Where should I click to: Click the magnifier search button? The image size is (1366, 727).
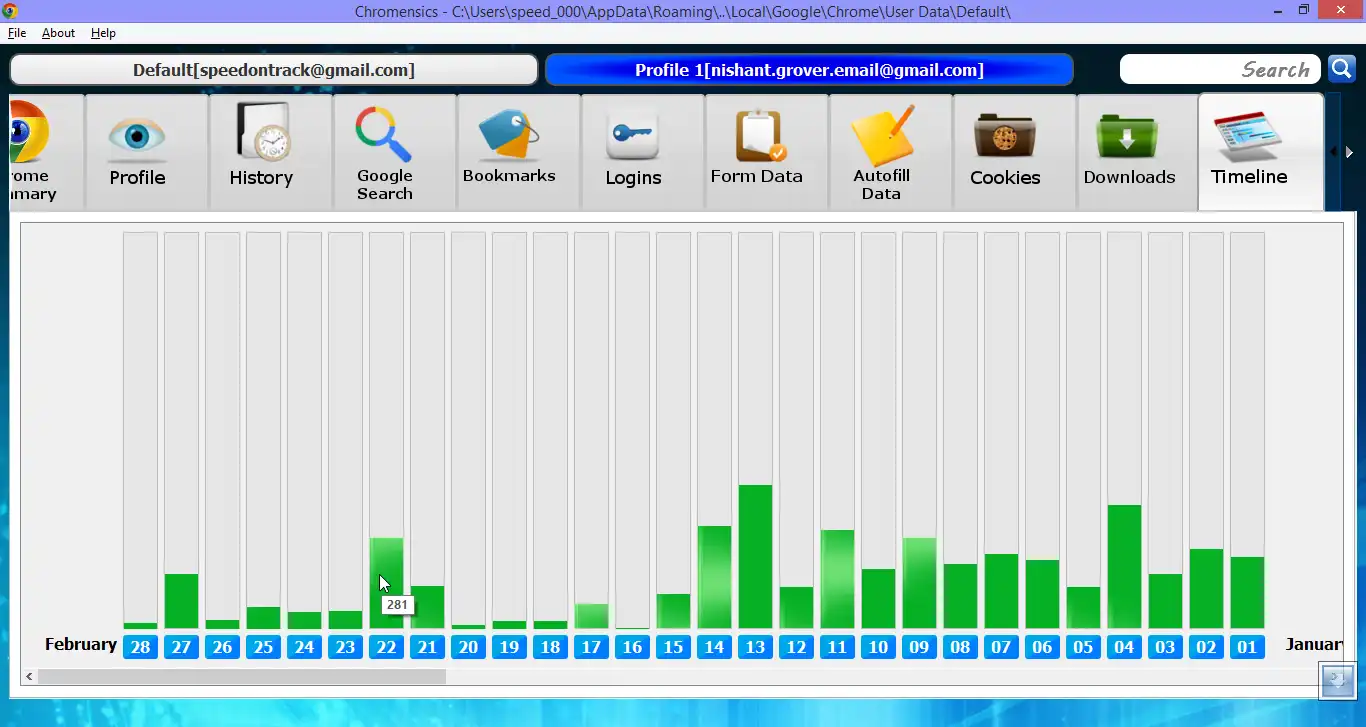tap(1341, 69)
